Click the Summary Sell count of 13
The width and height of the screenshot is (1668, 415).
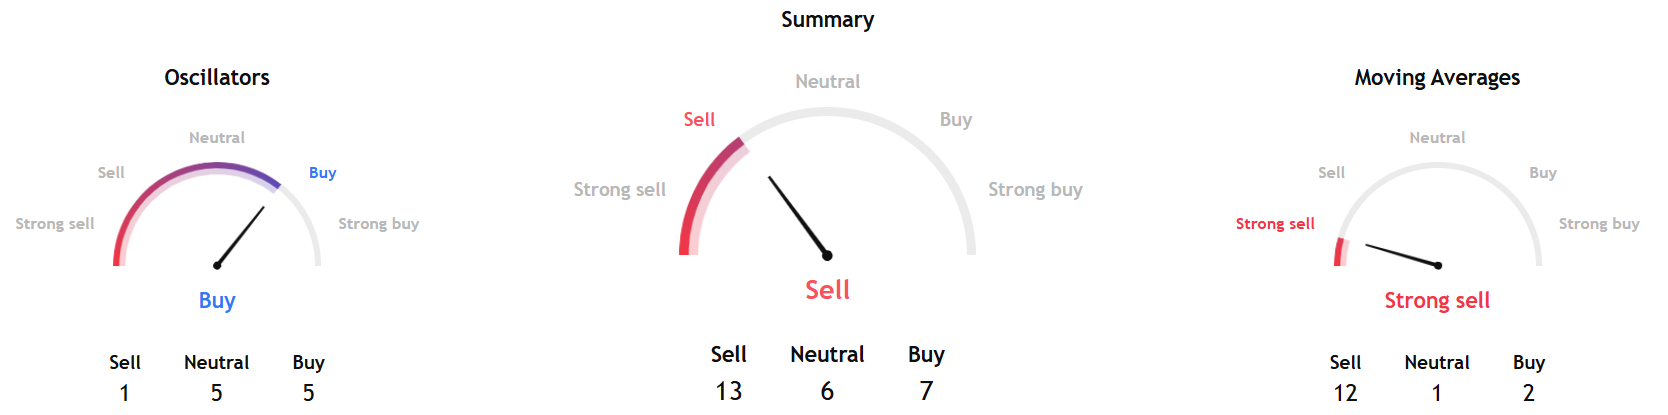click(x=729, y=391)
